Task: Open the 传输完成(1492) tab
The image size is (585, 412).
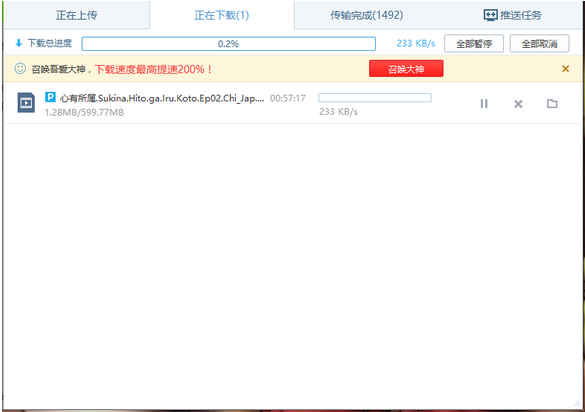Action: coord(366,15)
